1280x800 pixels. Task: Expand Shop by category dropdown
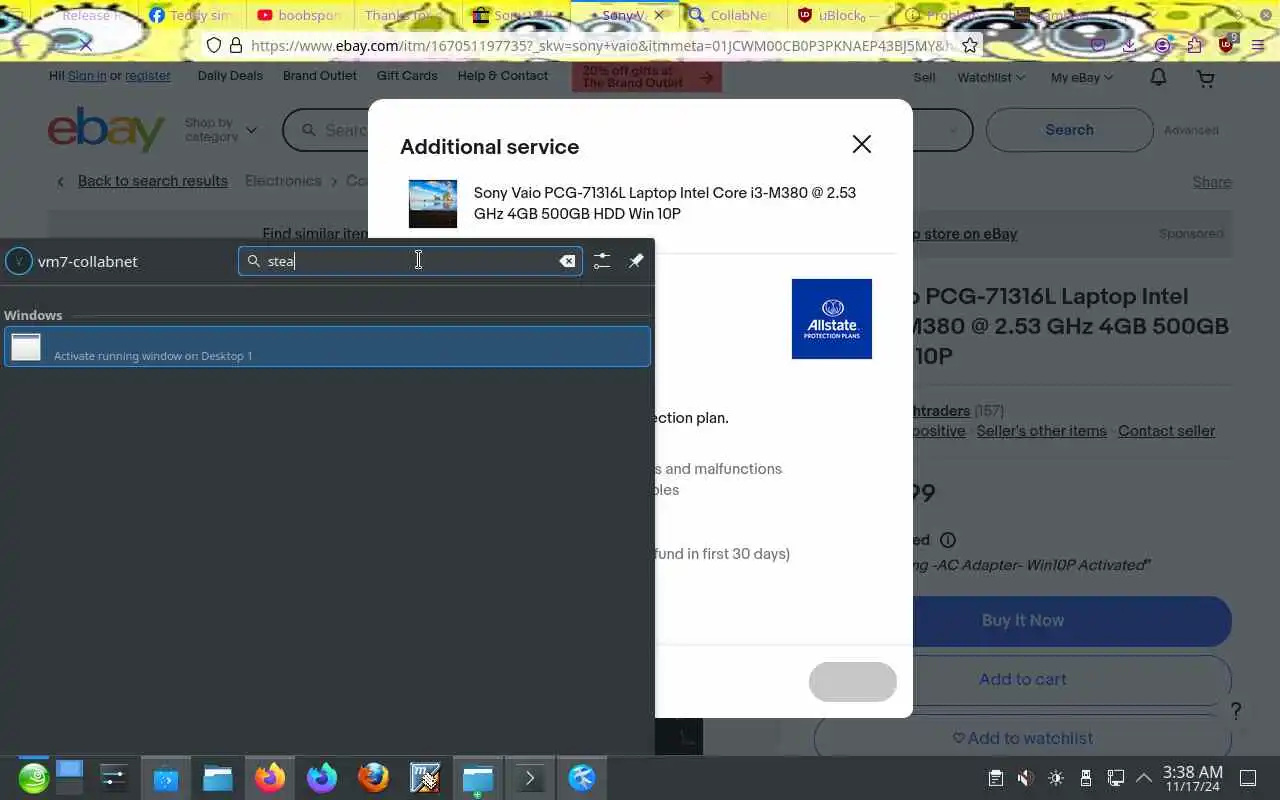click(220, 130)
